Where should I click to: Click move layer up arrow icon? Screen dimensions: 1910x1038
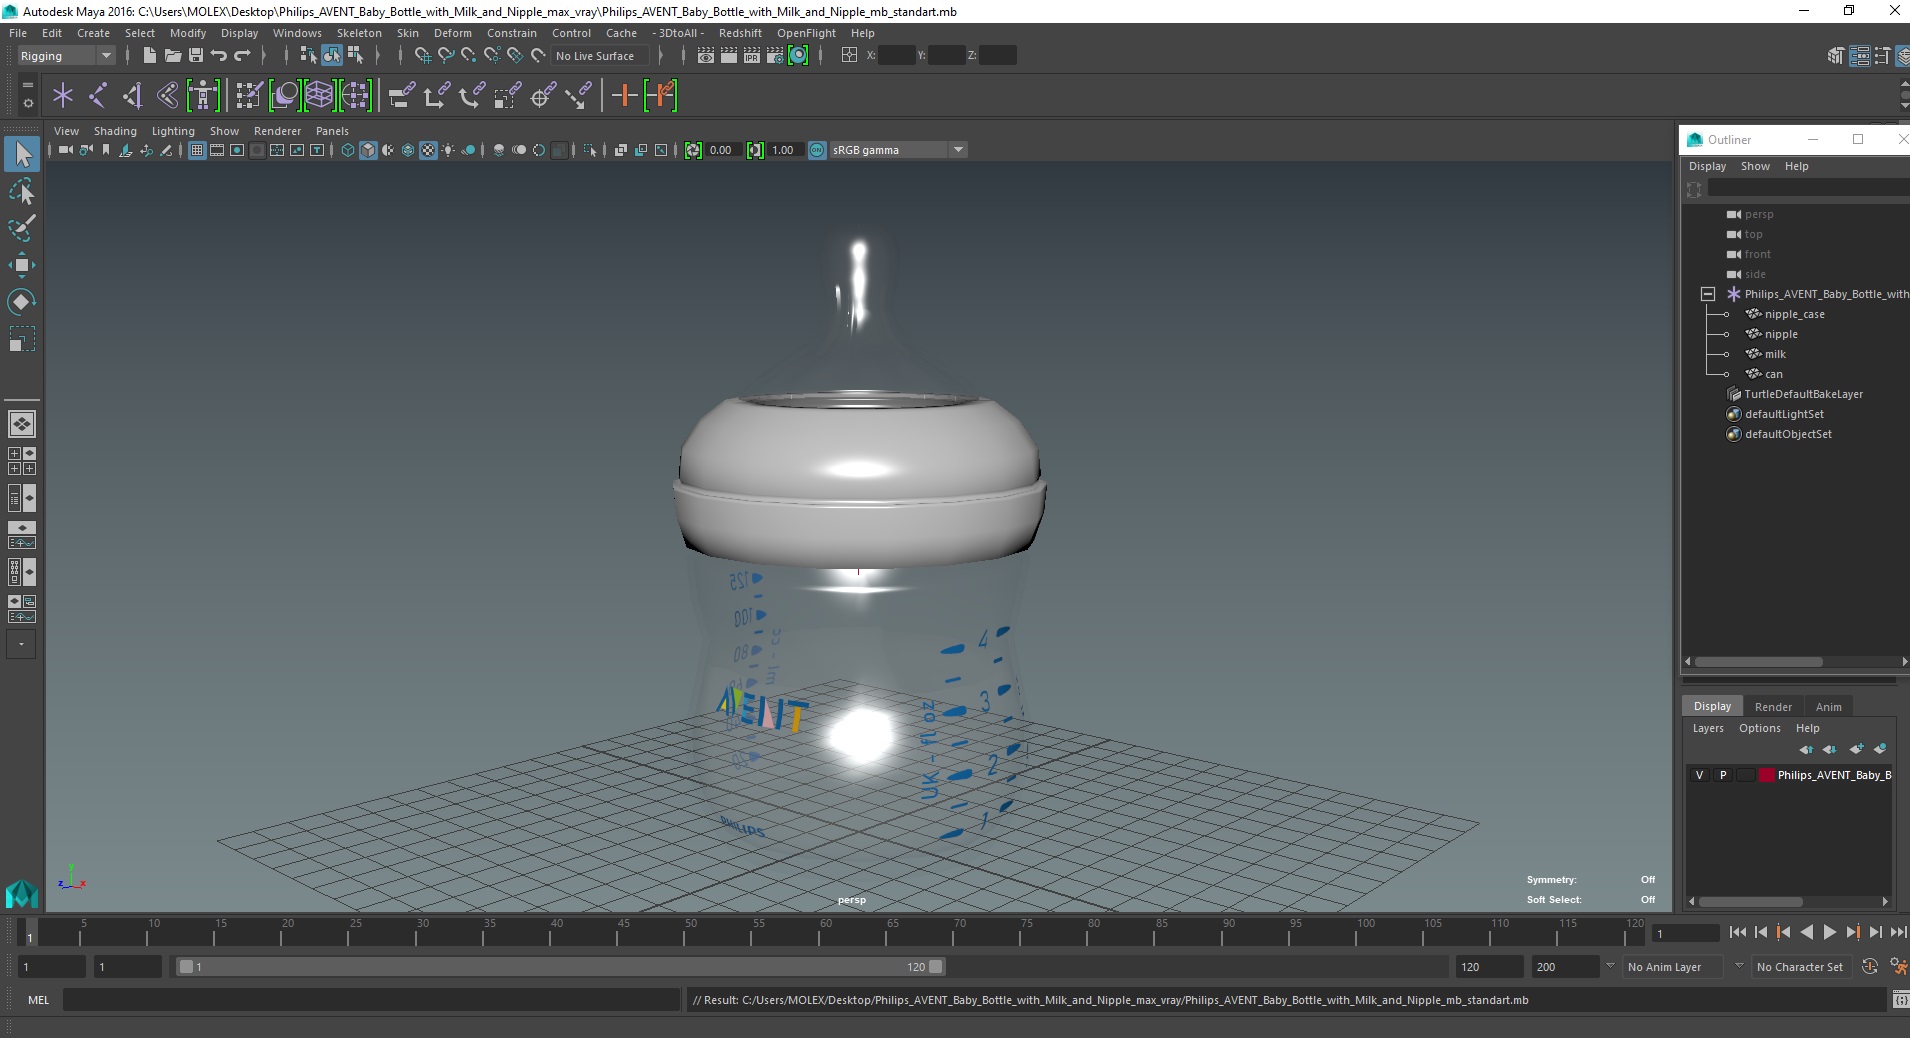[x=1806, y=749]
